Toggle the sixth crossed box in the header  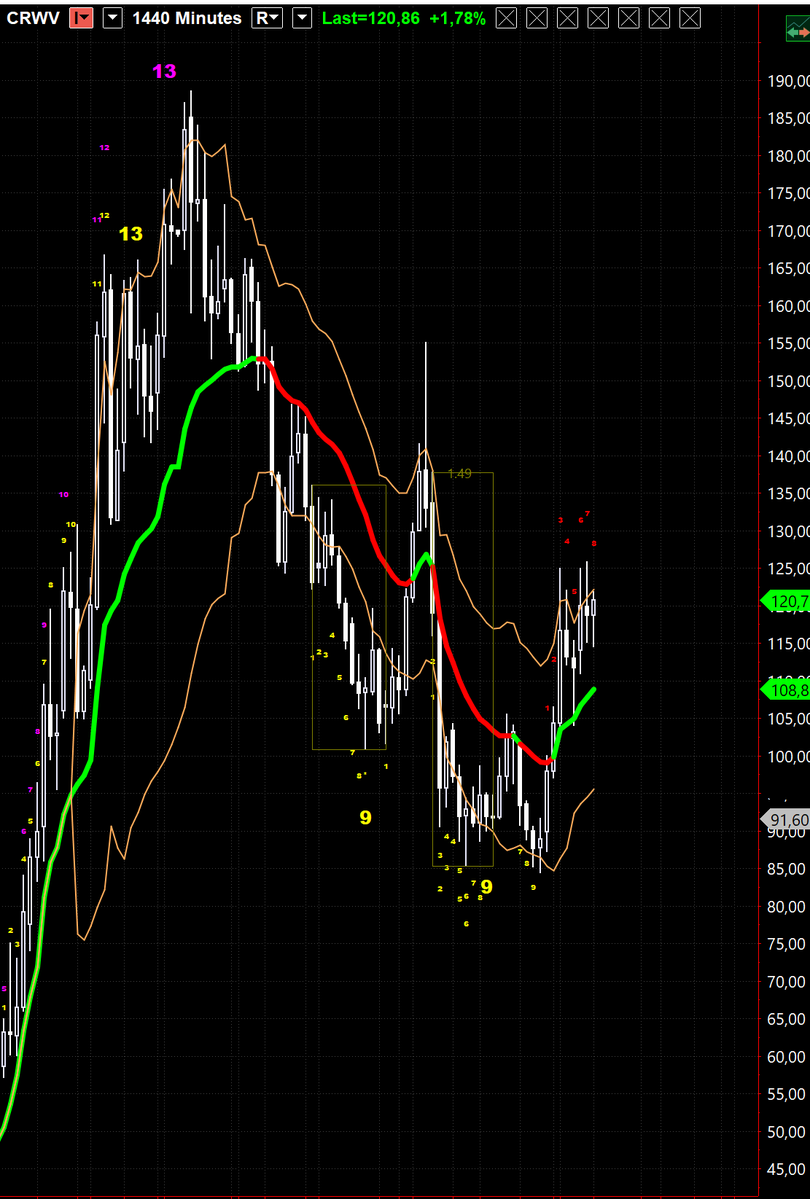pos(659,18)
